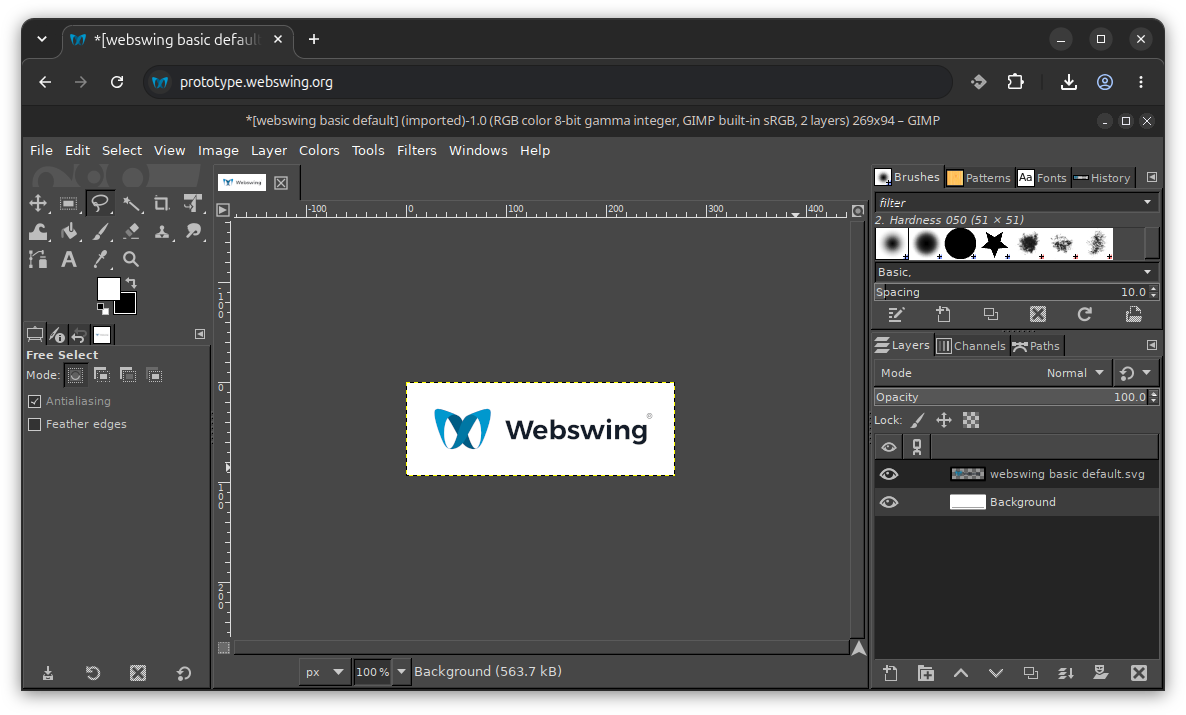This screenshot has height=715, width=1186.
Task: Select the Color Picker eyedropper tool
Action: point(100,260)
